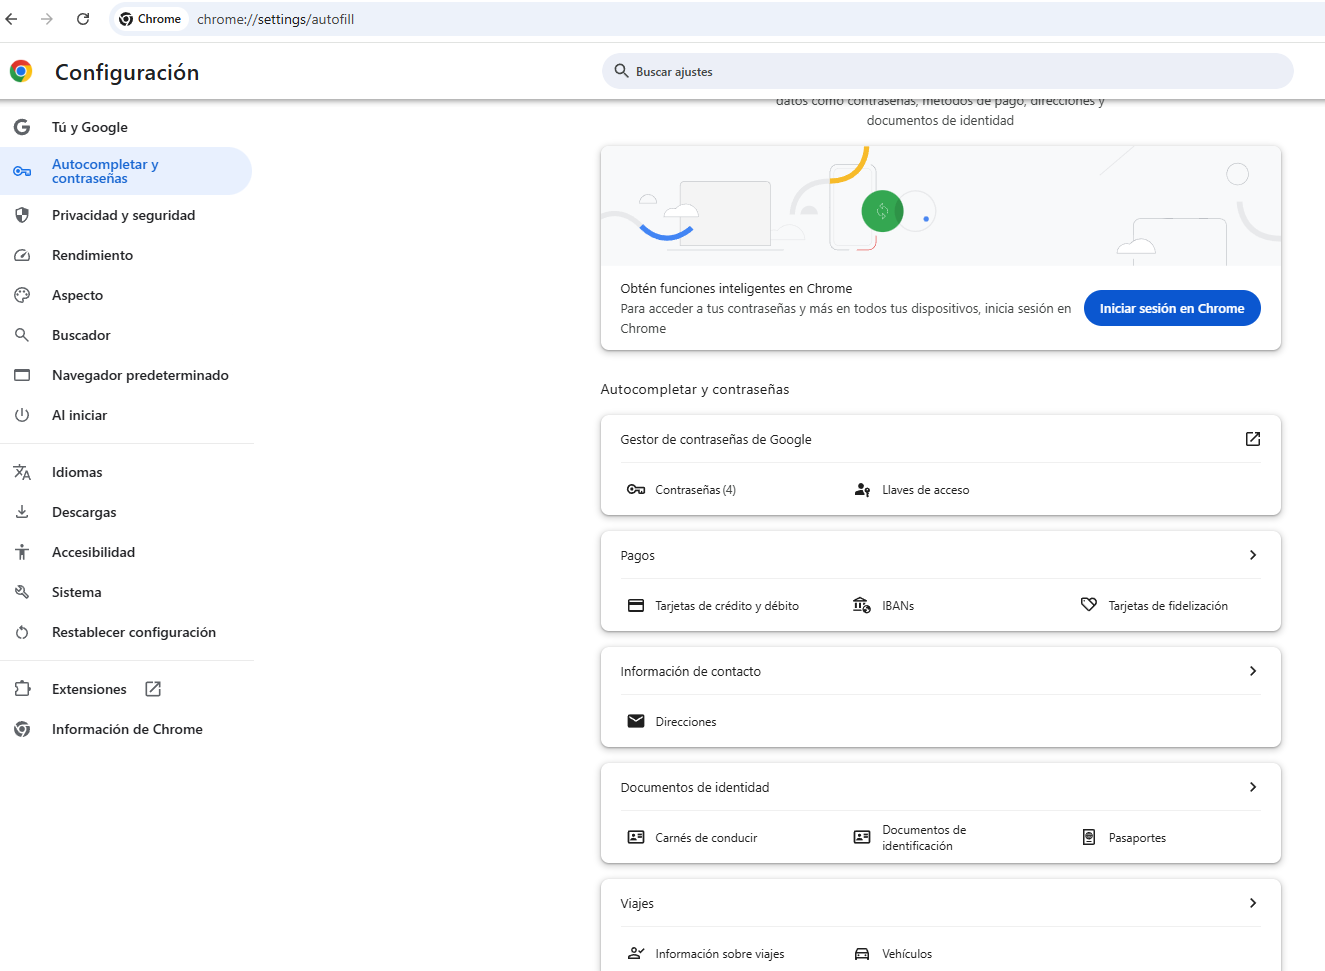Open Contraseñas (4) link

click(x=695, y=490)
